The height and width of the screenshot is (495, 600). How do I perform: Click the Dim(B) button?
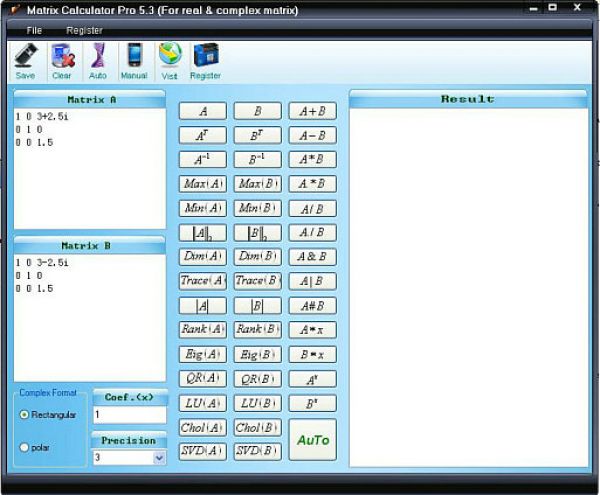(x=258, y=256)
